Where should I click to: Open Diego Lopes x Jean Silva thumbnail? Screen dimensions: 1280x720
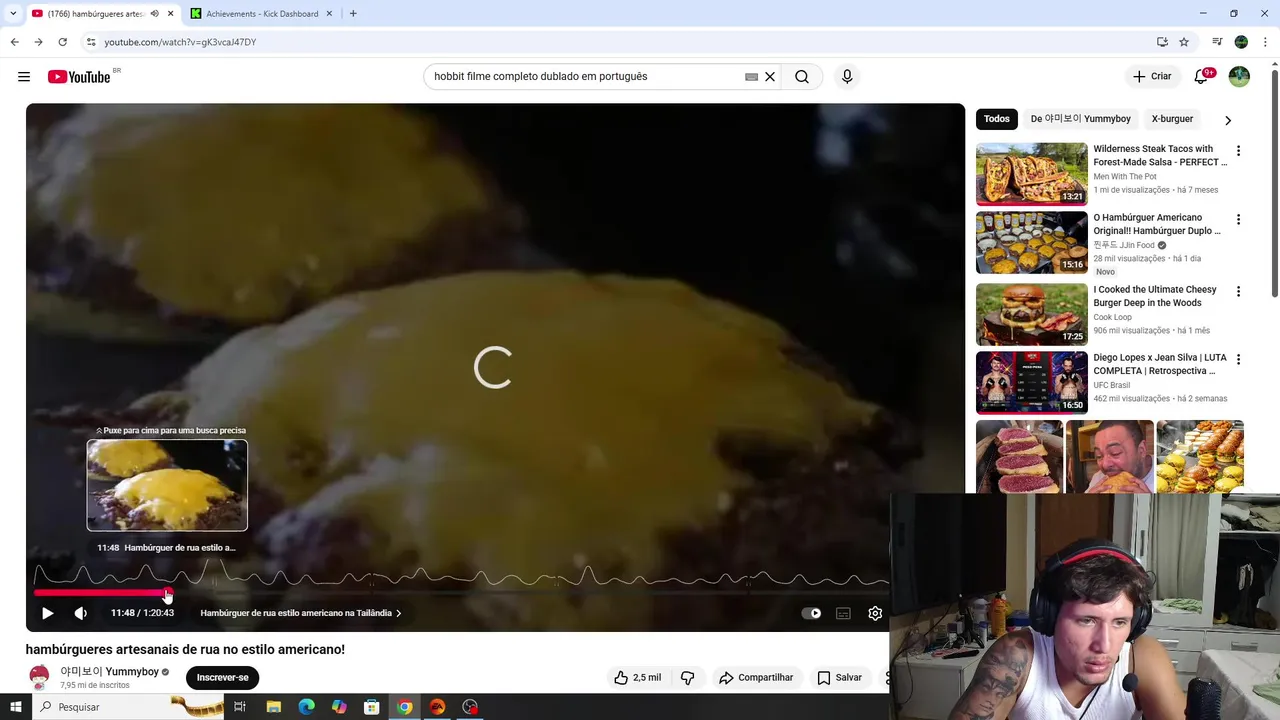1031,382
